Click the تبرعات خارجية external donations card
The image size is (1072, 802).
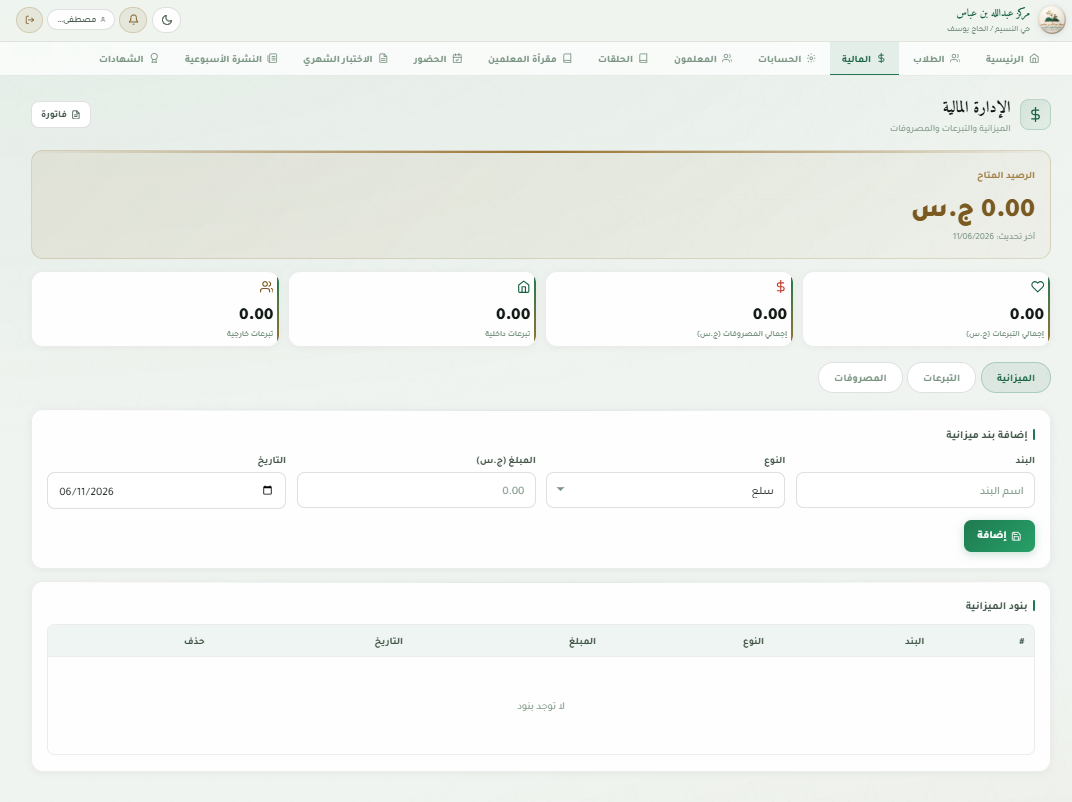(155, 309)
